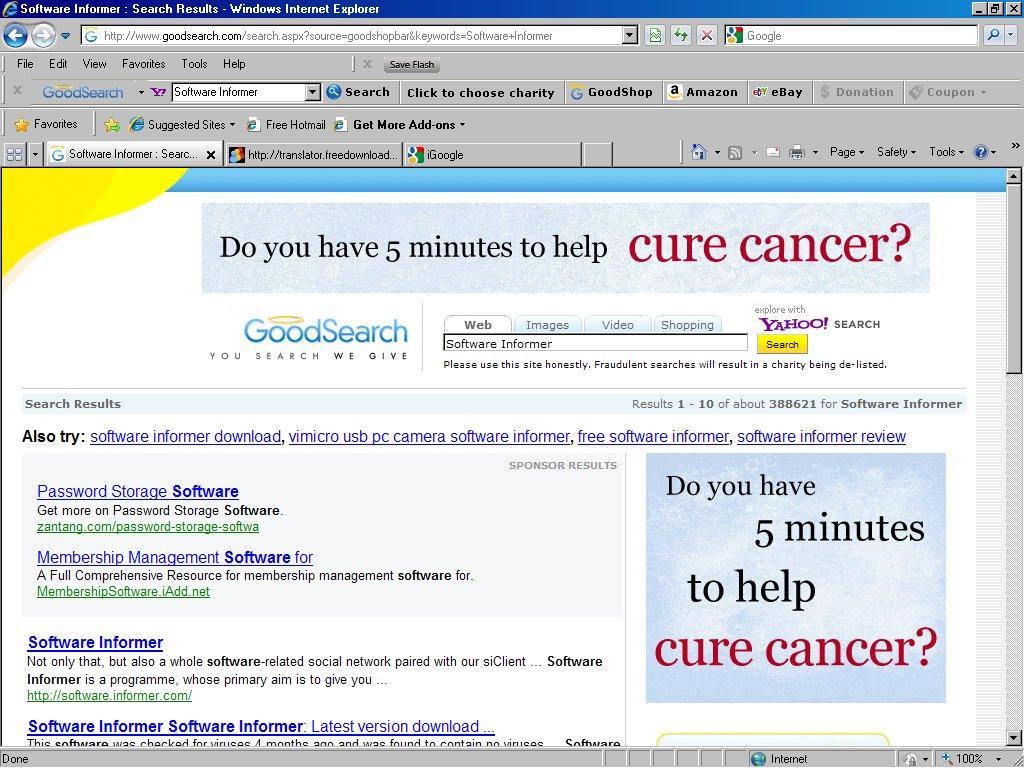This screenshot has width=1024, height=768.
Task: Open the Edit menu
Action: coord(58,64)
